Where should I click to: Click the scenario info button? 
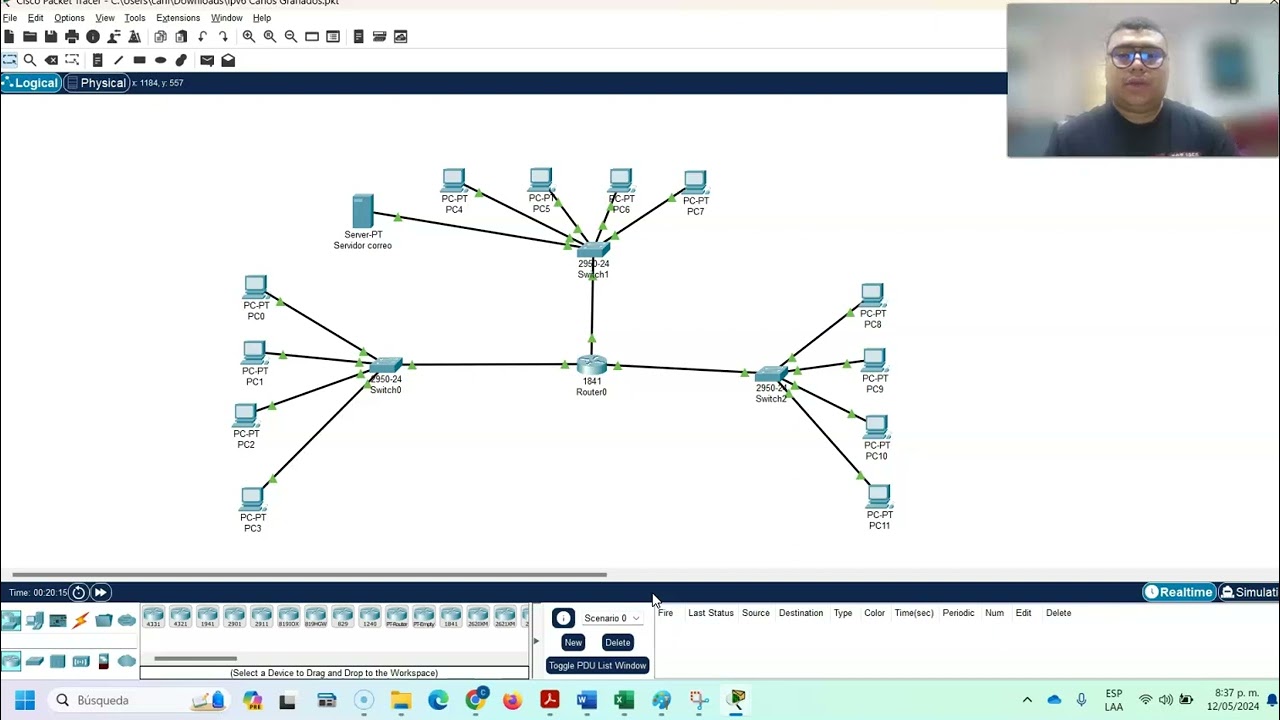tap(563, 619)
